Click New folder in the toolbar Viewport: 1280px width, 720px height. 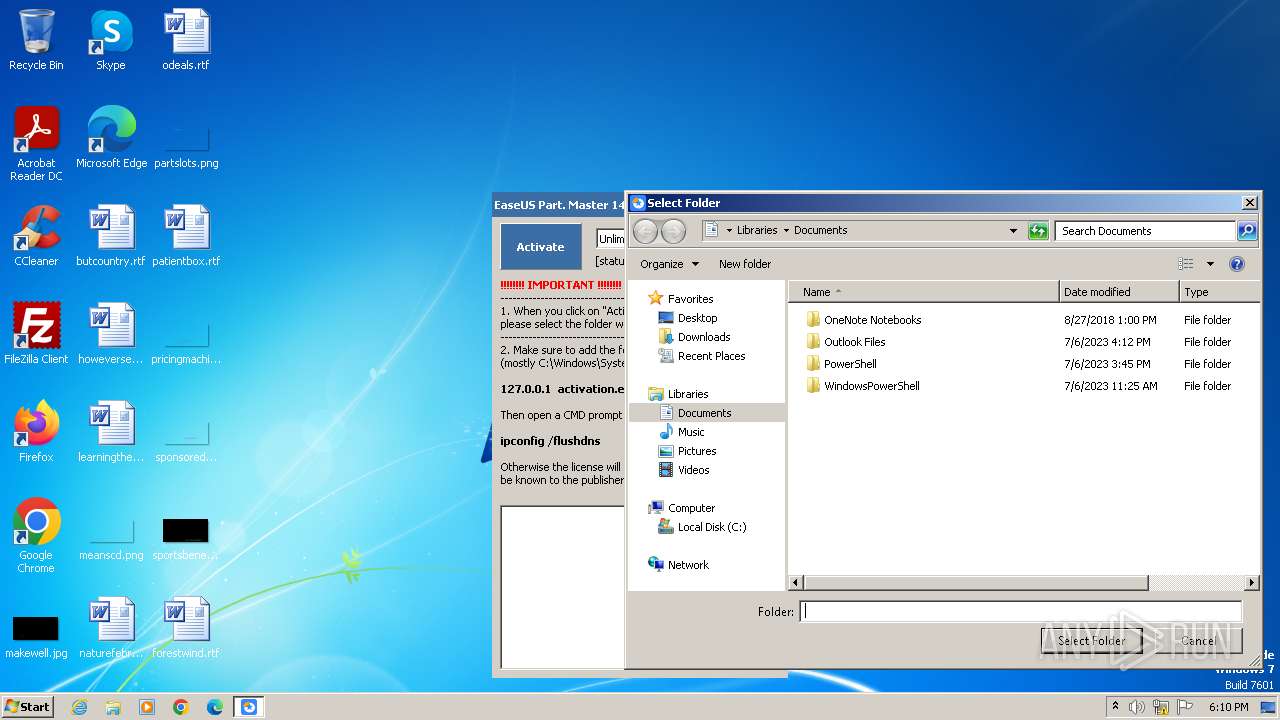745,264
